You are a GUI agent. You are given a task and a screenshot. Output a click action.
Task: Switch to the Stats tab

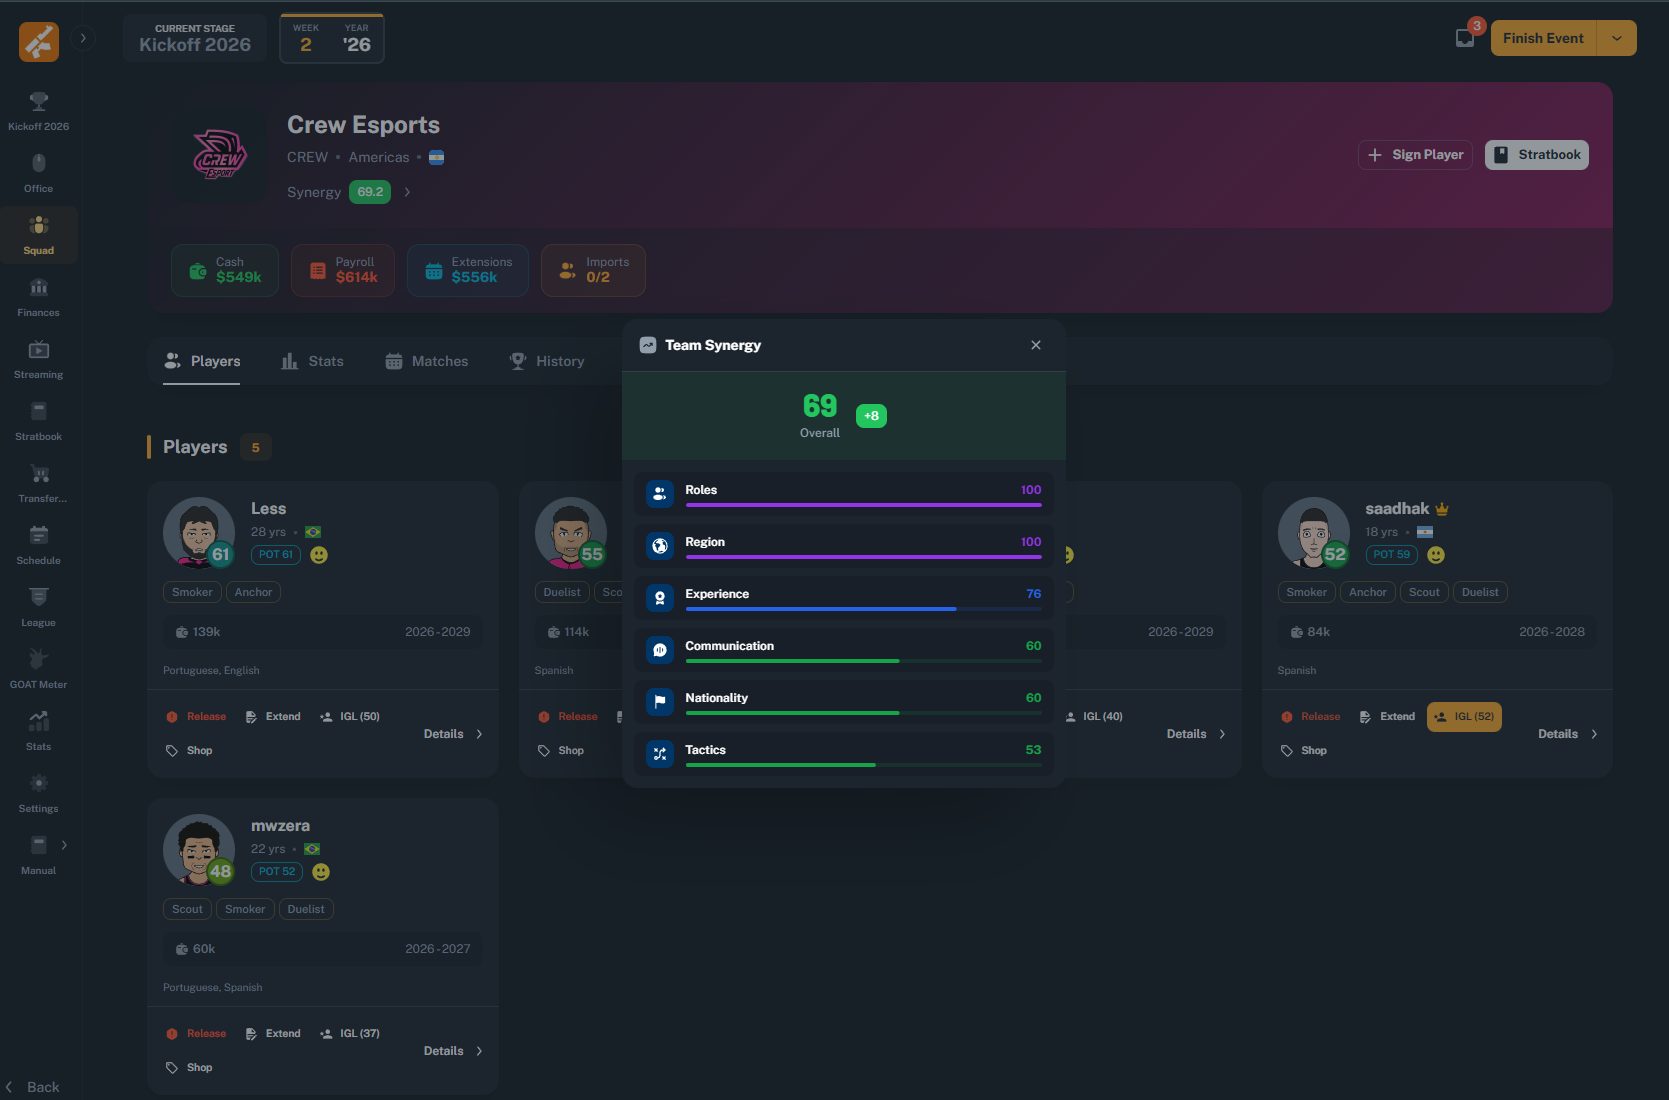click(312, 361)
